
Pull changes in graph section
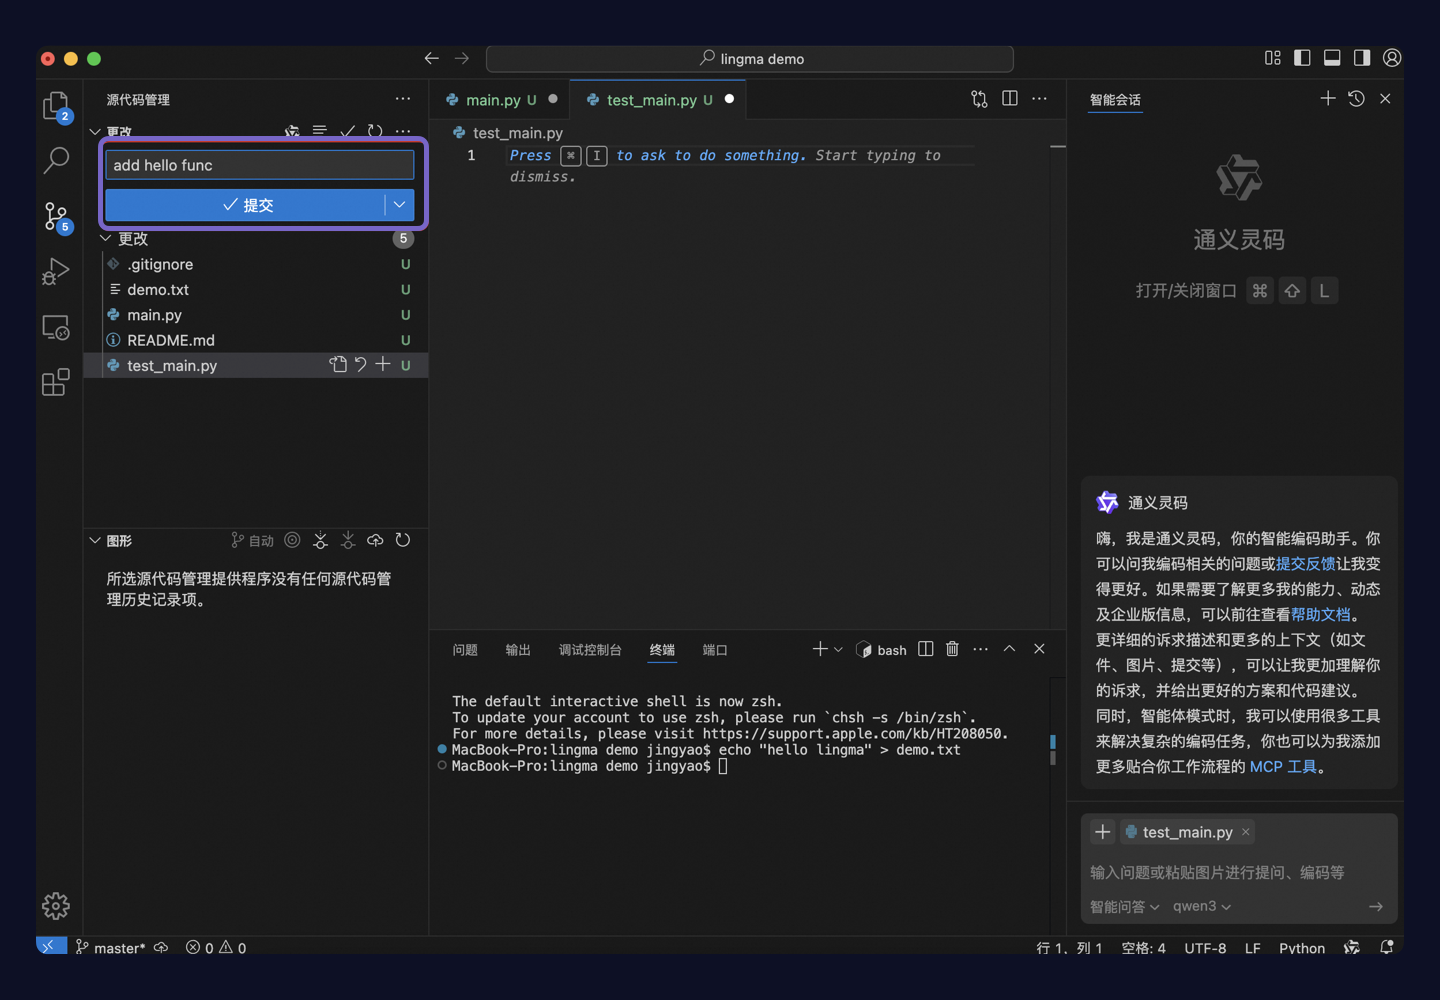coord(348,540)
